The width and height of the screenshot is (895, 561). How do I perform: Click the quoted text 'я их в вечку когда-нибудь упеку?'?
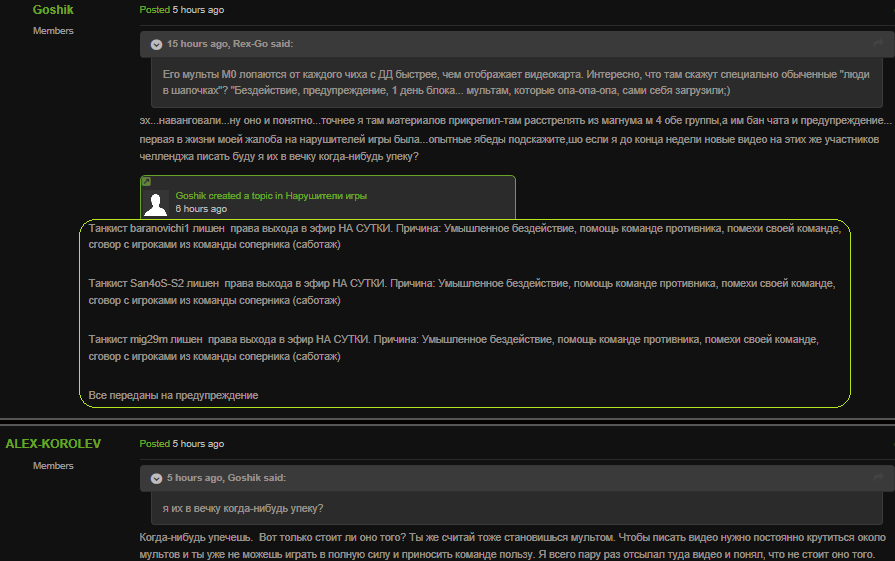[x=243, y=508]
